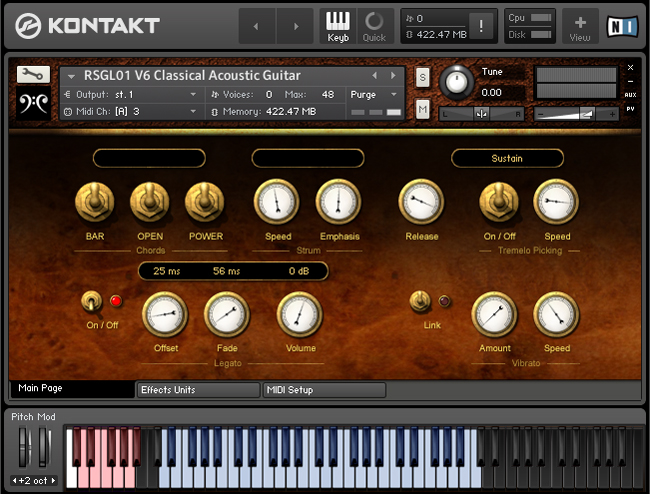This screenshot has width=650, height=494.
Task: Show the AUX sends panel
Action: coord(630,95)
